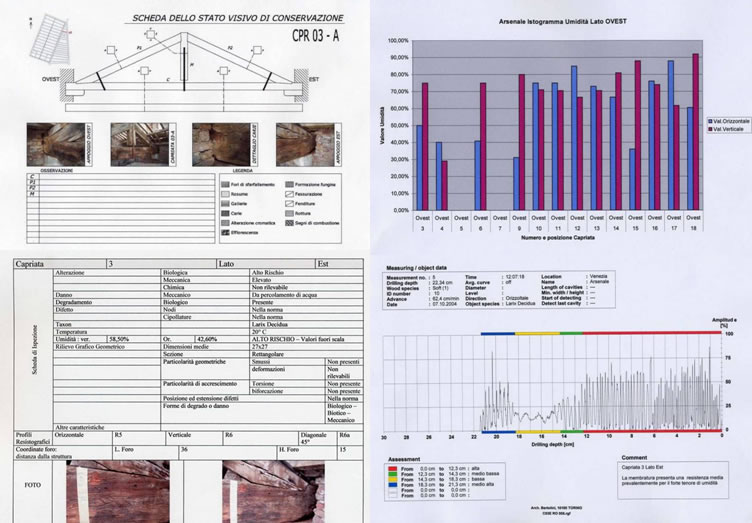Select the Alterazione cromatica legend swatch
Screen dimensions: 752x523
tap(225, 223)
